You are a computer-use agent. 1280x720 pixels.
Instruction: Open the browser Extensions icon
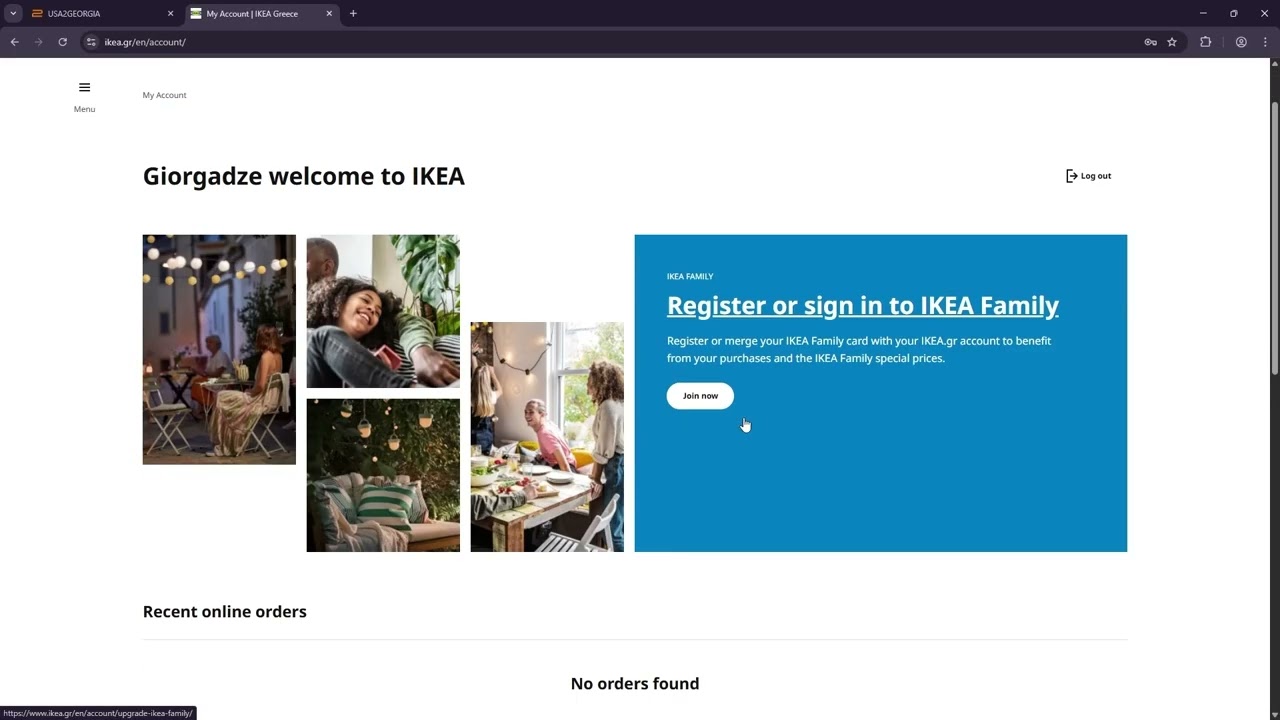(1205, 42)
